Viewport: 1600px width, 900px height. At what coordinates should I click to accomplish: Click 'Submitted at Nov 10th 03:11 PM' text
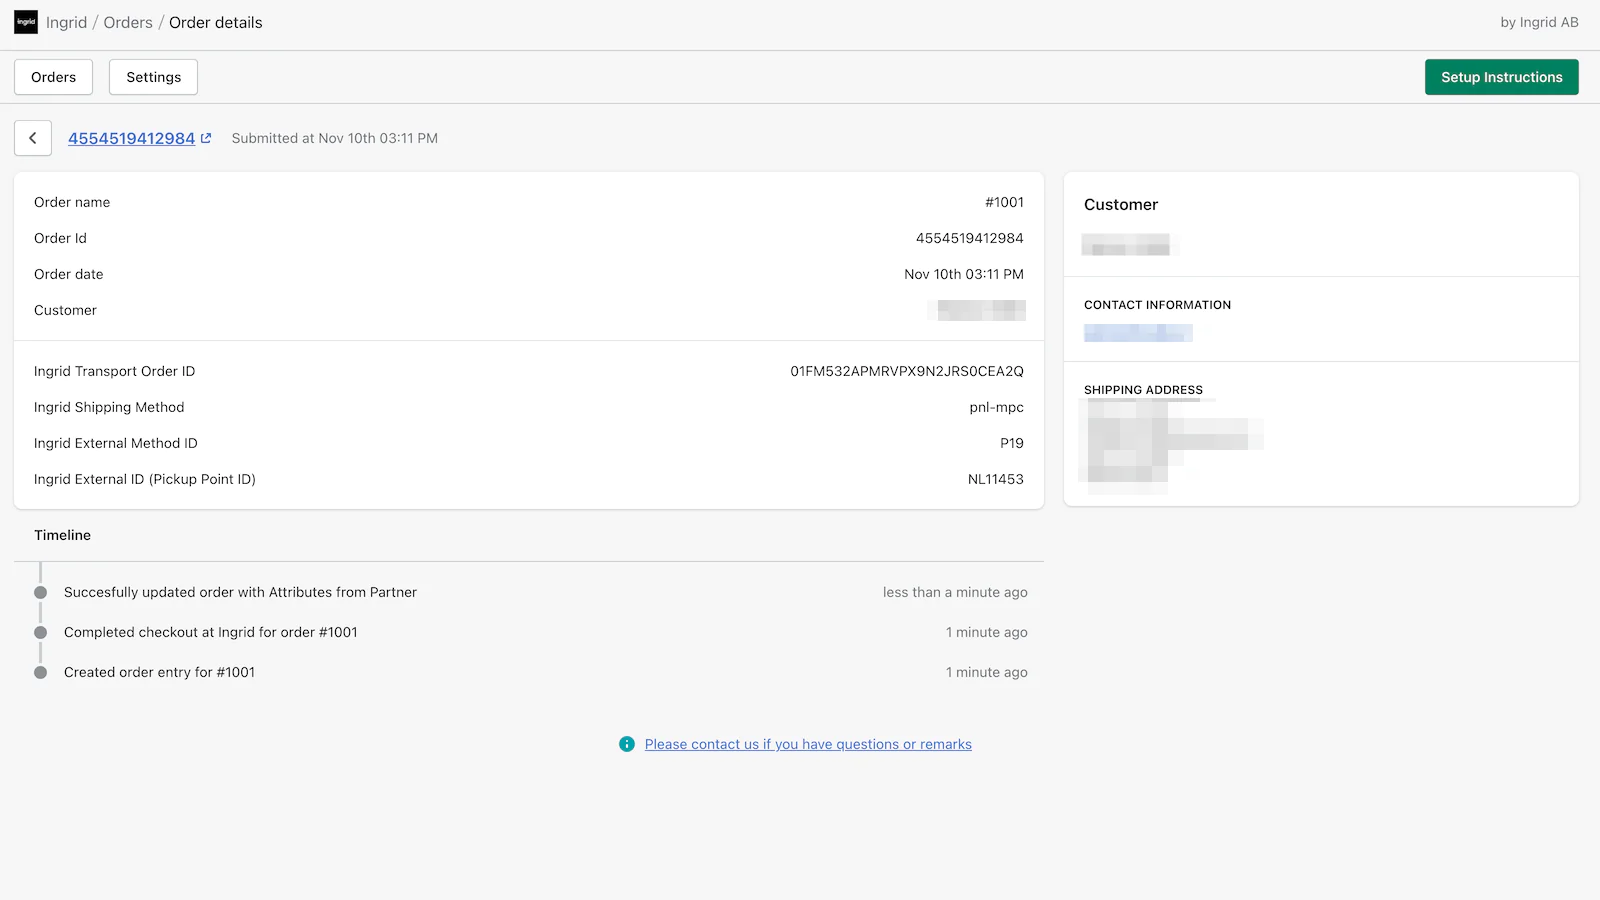[x=334, y=138]
